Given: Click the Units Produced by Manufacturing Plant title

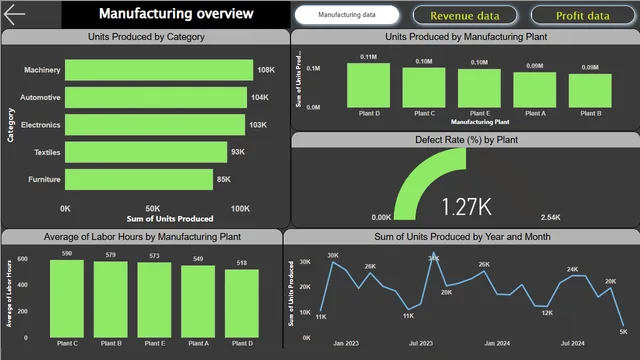Looking at the screenshot, I should click(x=466, y=37).
